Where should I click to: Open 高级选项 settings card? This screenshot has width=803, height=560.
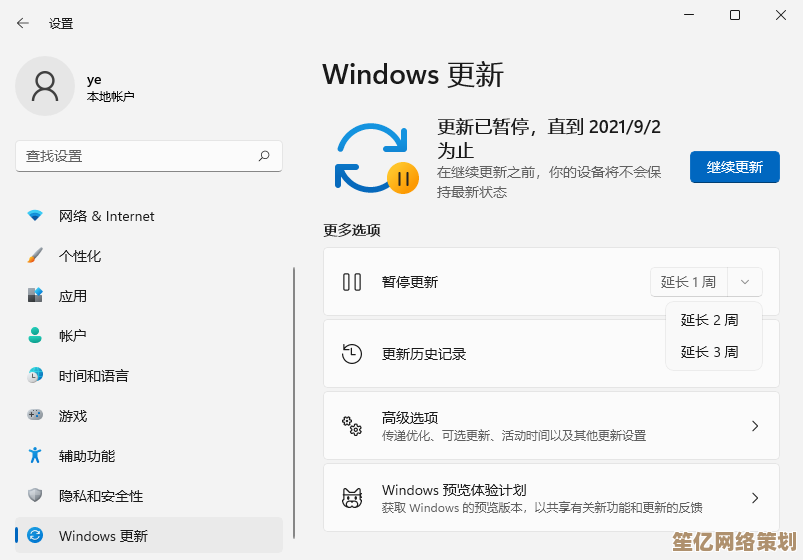[551, 426]
